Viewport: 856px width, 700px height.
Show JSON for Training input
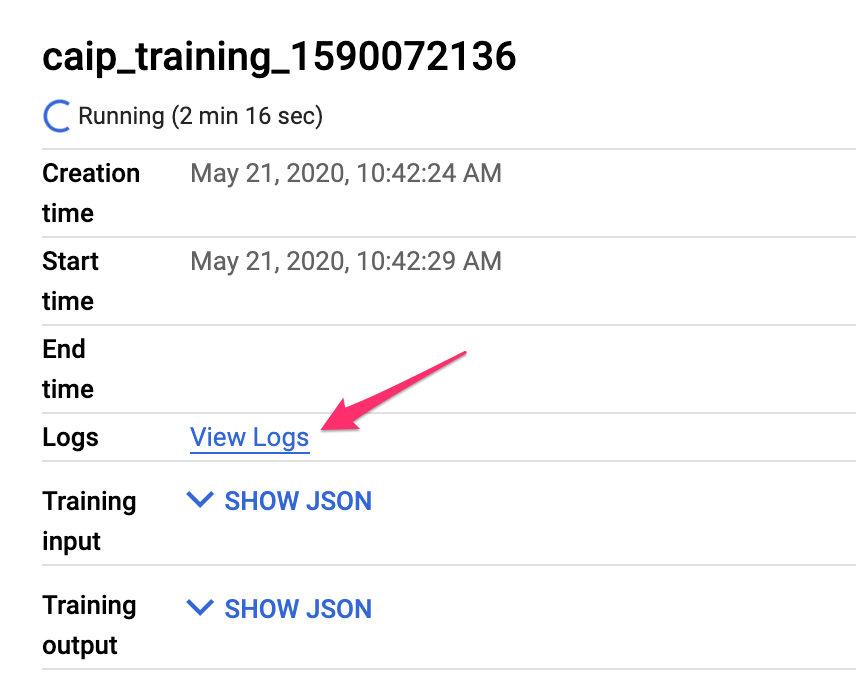click(x=298, y=501)
